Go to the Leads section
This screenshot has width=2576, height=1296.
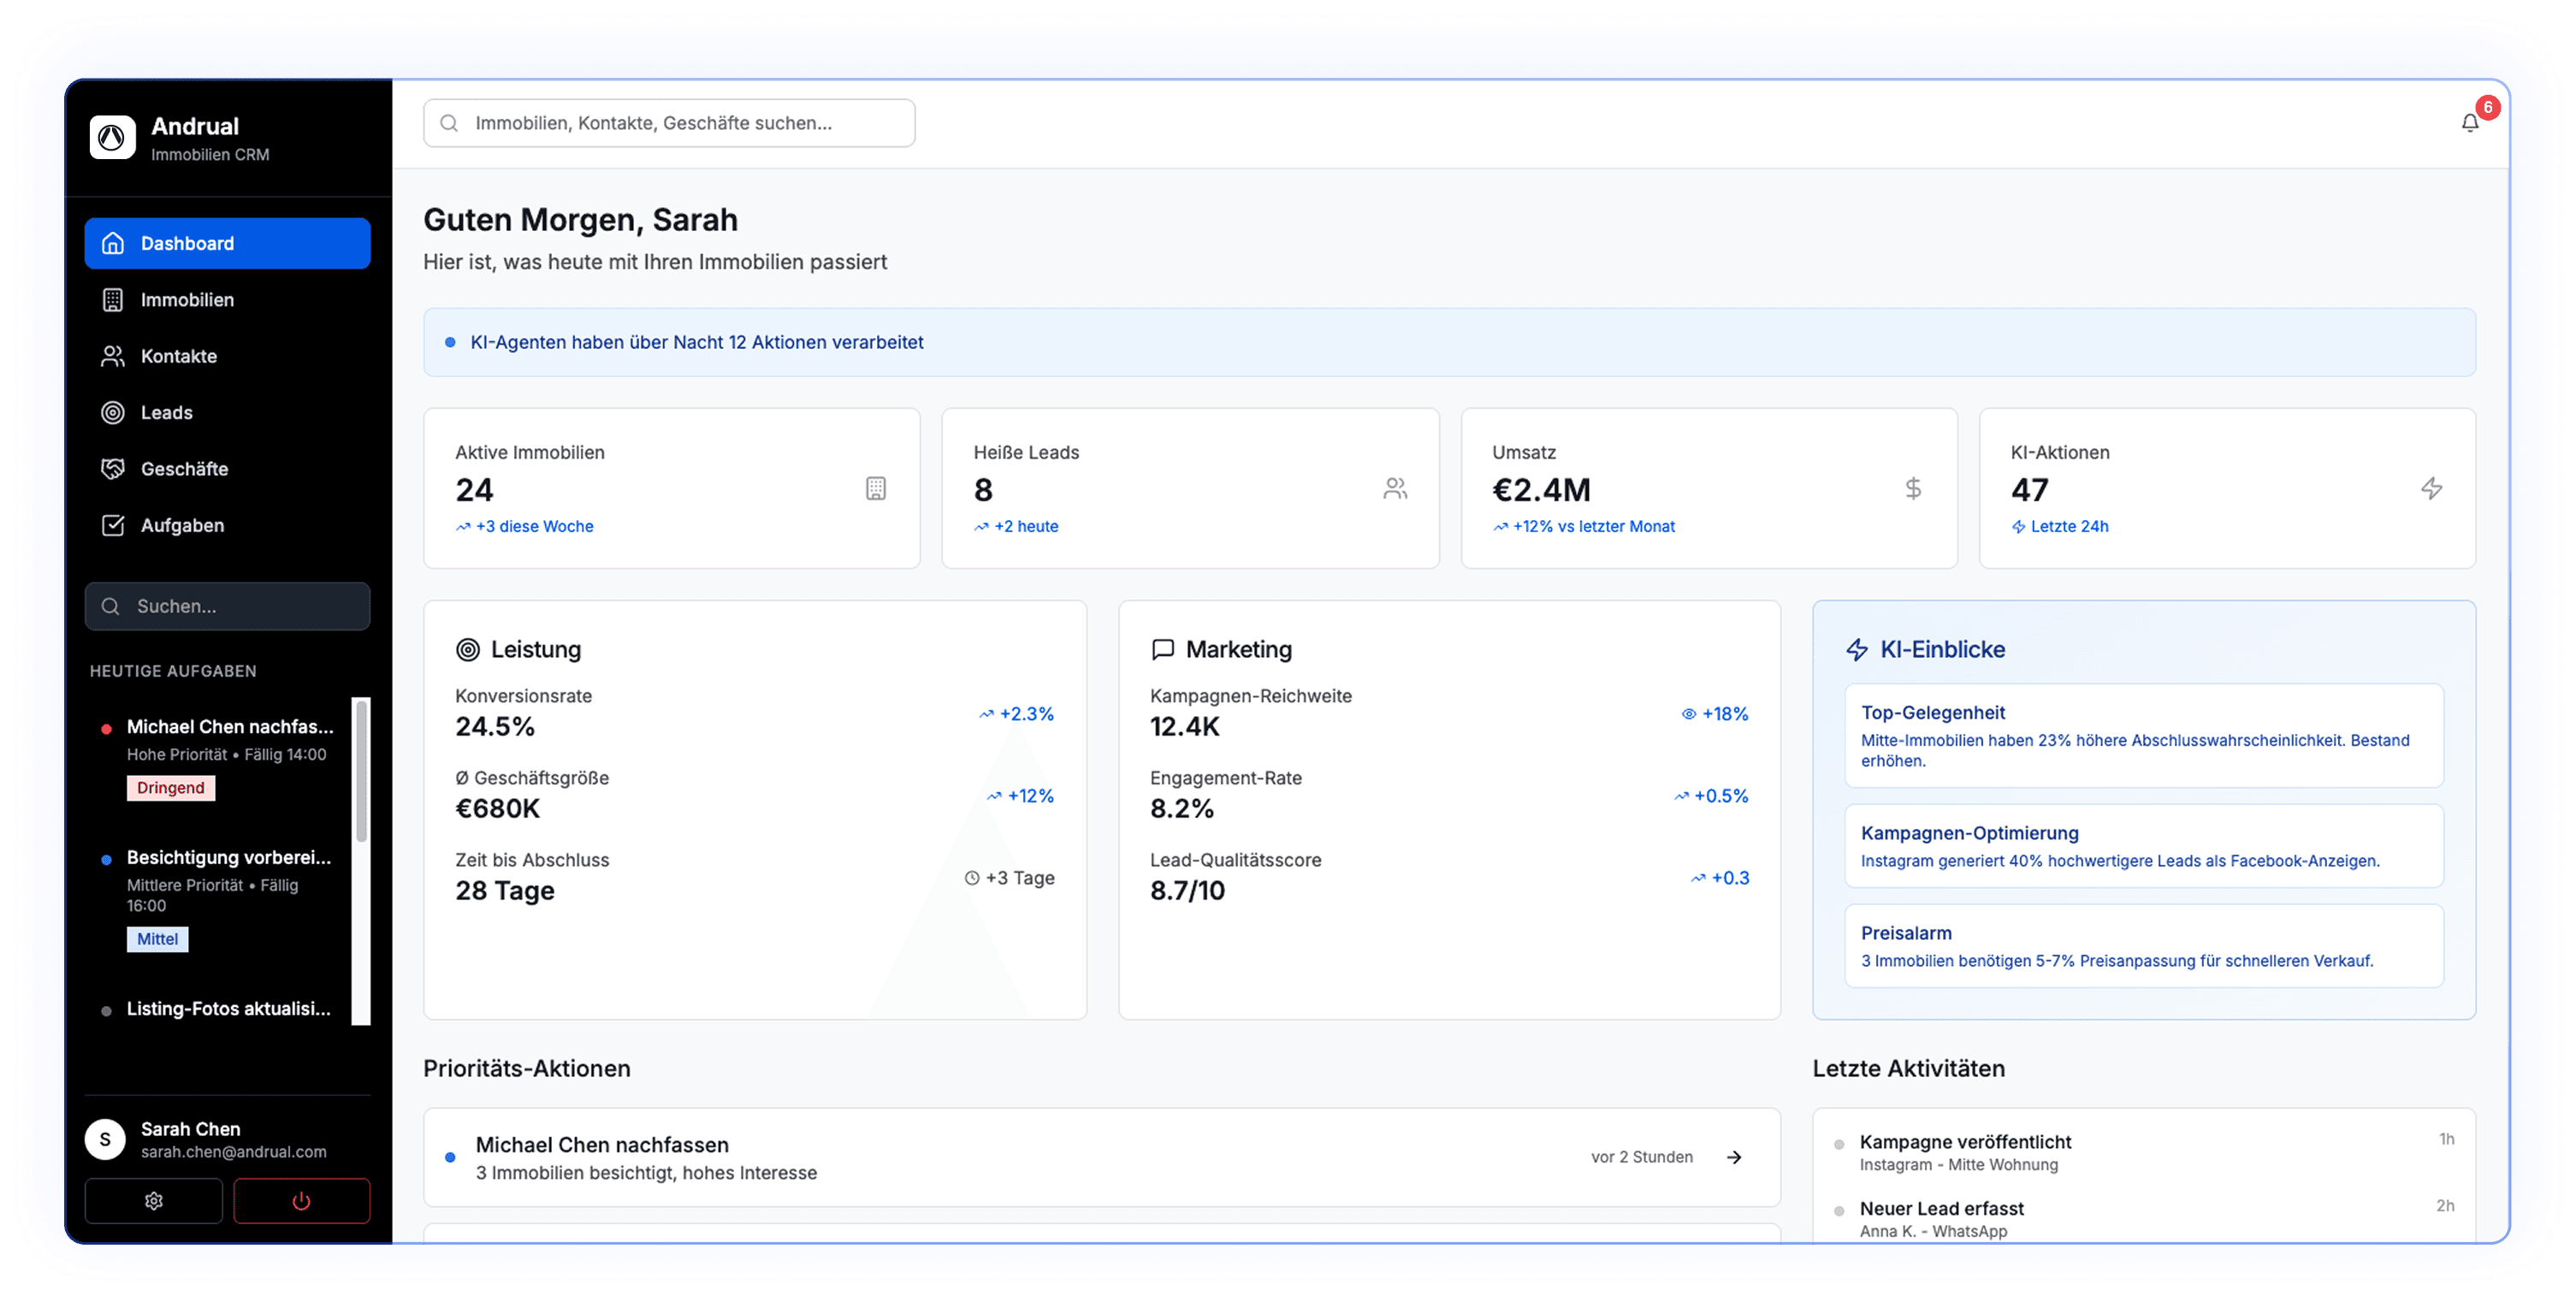click(x=167, y=413)
